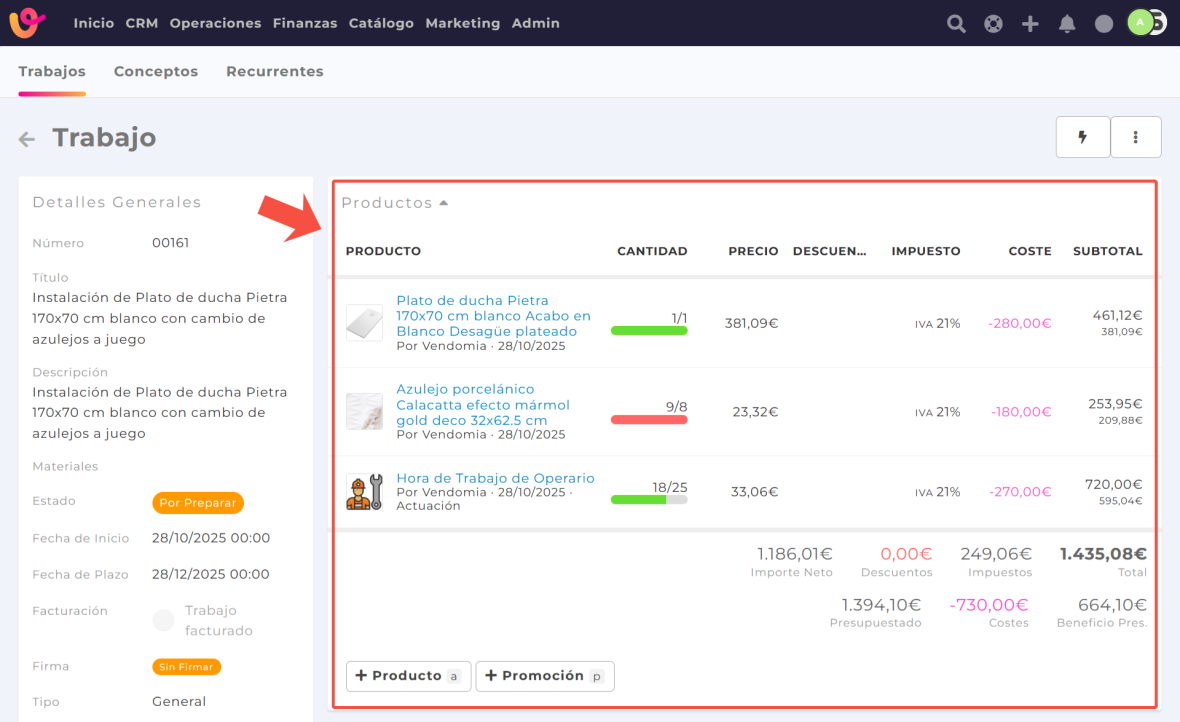
Task: Click the app logo in top left
Action: (x=27, y=23)
